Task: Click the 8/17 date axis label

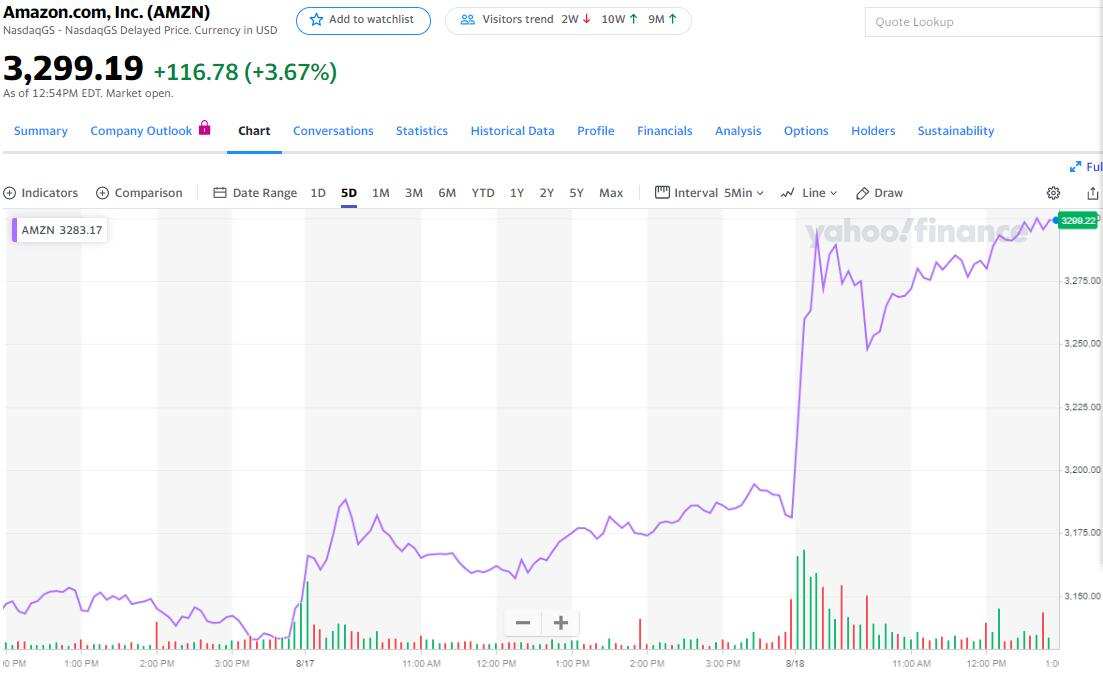Action: point(305,663)
